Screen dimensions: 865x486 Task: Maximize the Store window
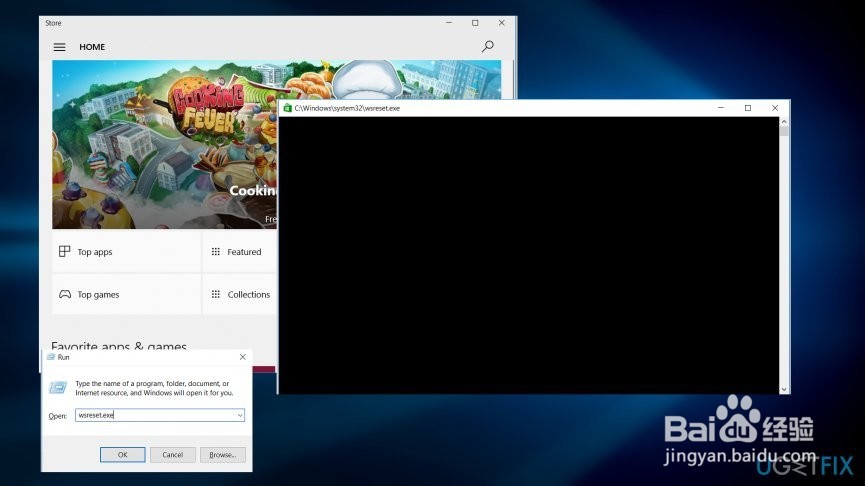[475, 23]
